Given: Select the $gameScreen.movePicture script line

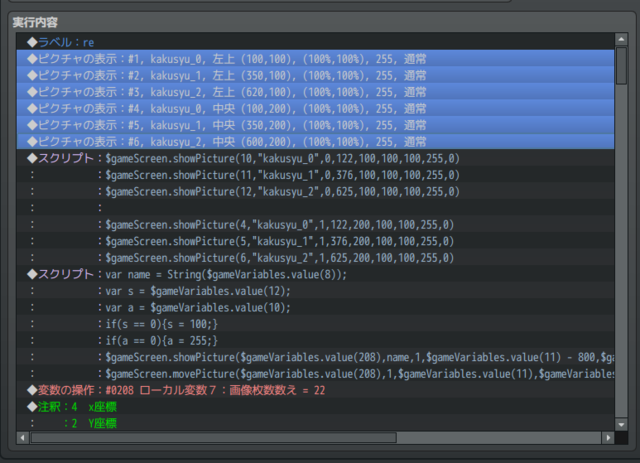Looking at the screenshot, I should tap(315, 374).
